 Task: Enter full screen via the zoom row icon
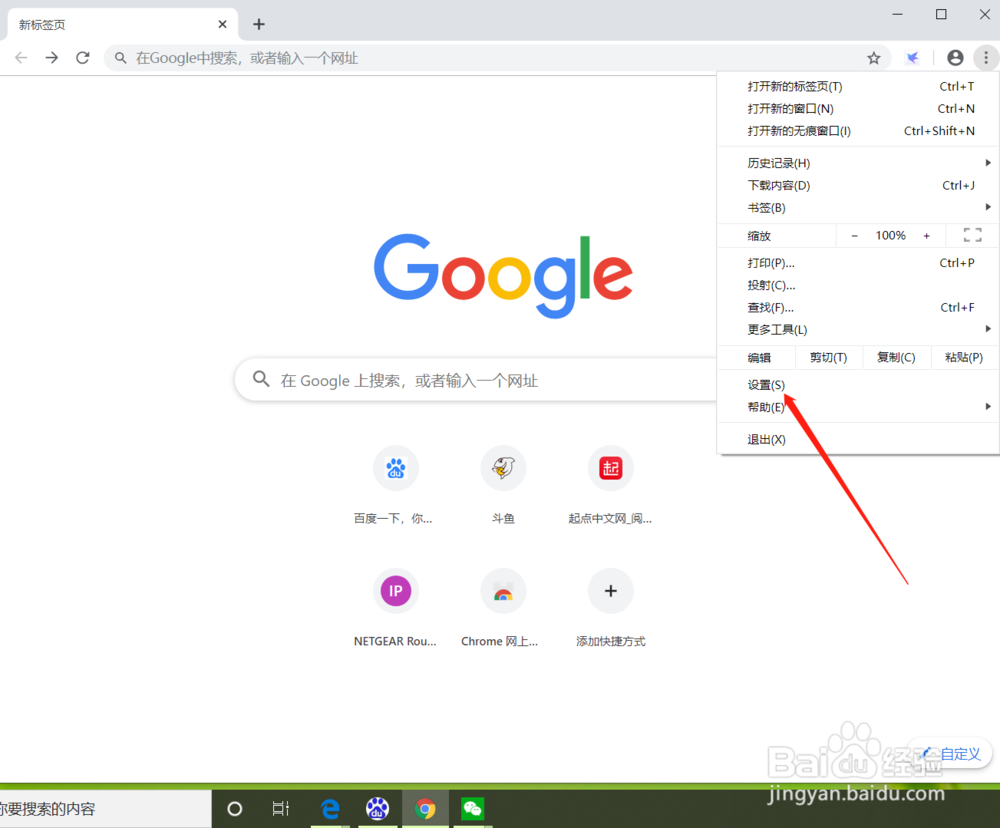pos(971,235)
